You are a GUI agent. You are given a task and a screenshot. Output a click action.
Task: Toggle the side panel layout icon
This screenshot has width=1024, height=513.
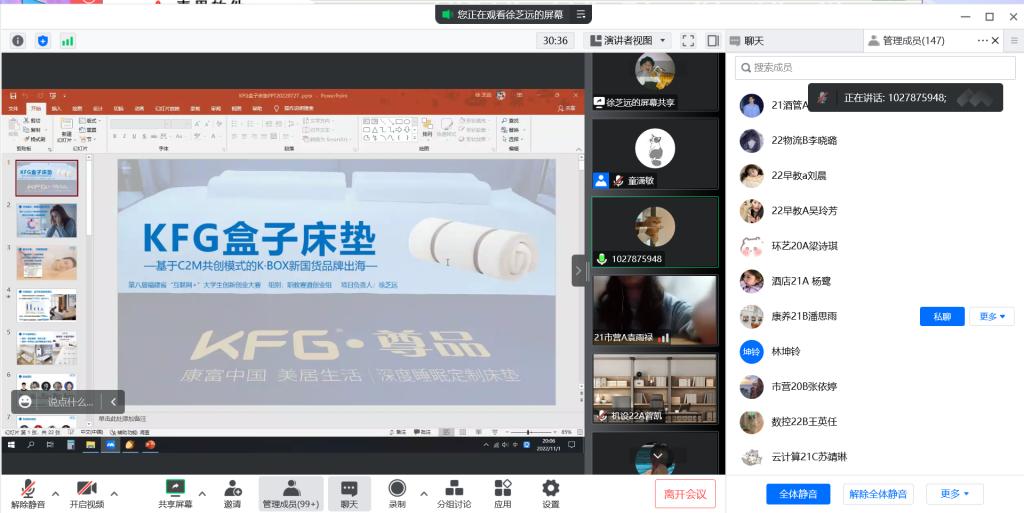point(712,41)
